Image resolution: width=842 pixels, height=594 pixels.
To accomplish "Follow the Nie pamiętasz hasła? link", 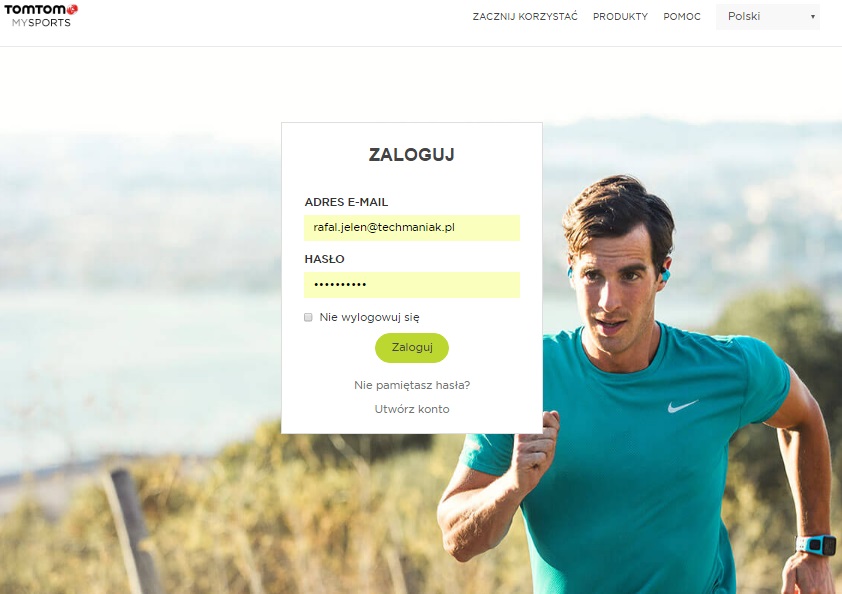I will [412, 385].
